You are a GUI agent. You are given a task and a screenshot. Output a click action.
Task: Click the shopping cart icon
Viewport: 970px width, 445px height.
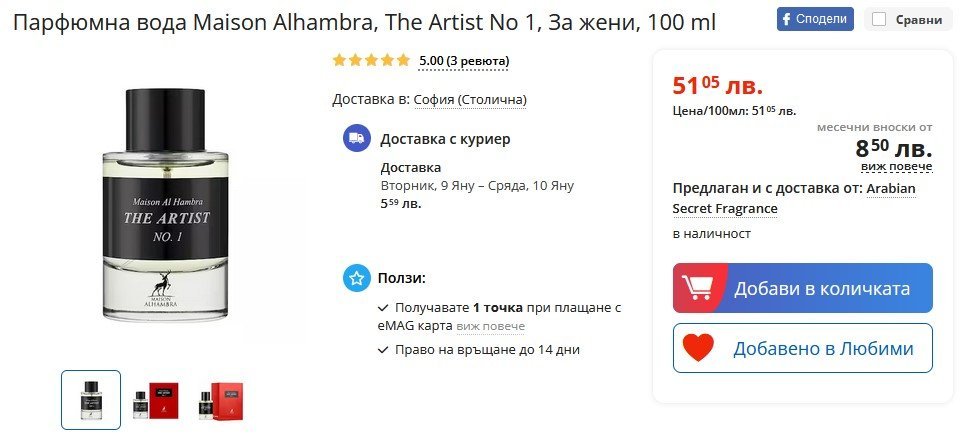click(696, 289)
